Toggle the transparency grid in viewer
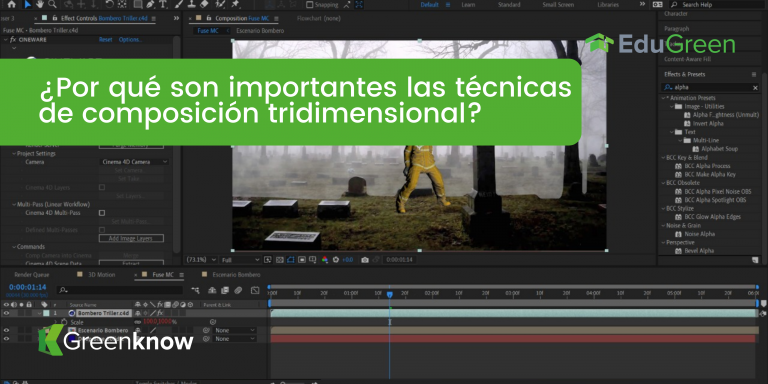Viewport: 768px width, 384px height. coord(279,260)
